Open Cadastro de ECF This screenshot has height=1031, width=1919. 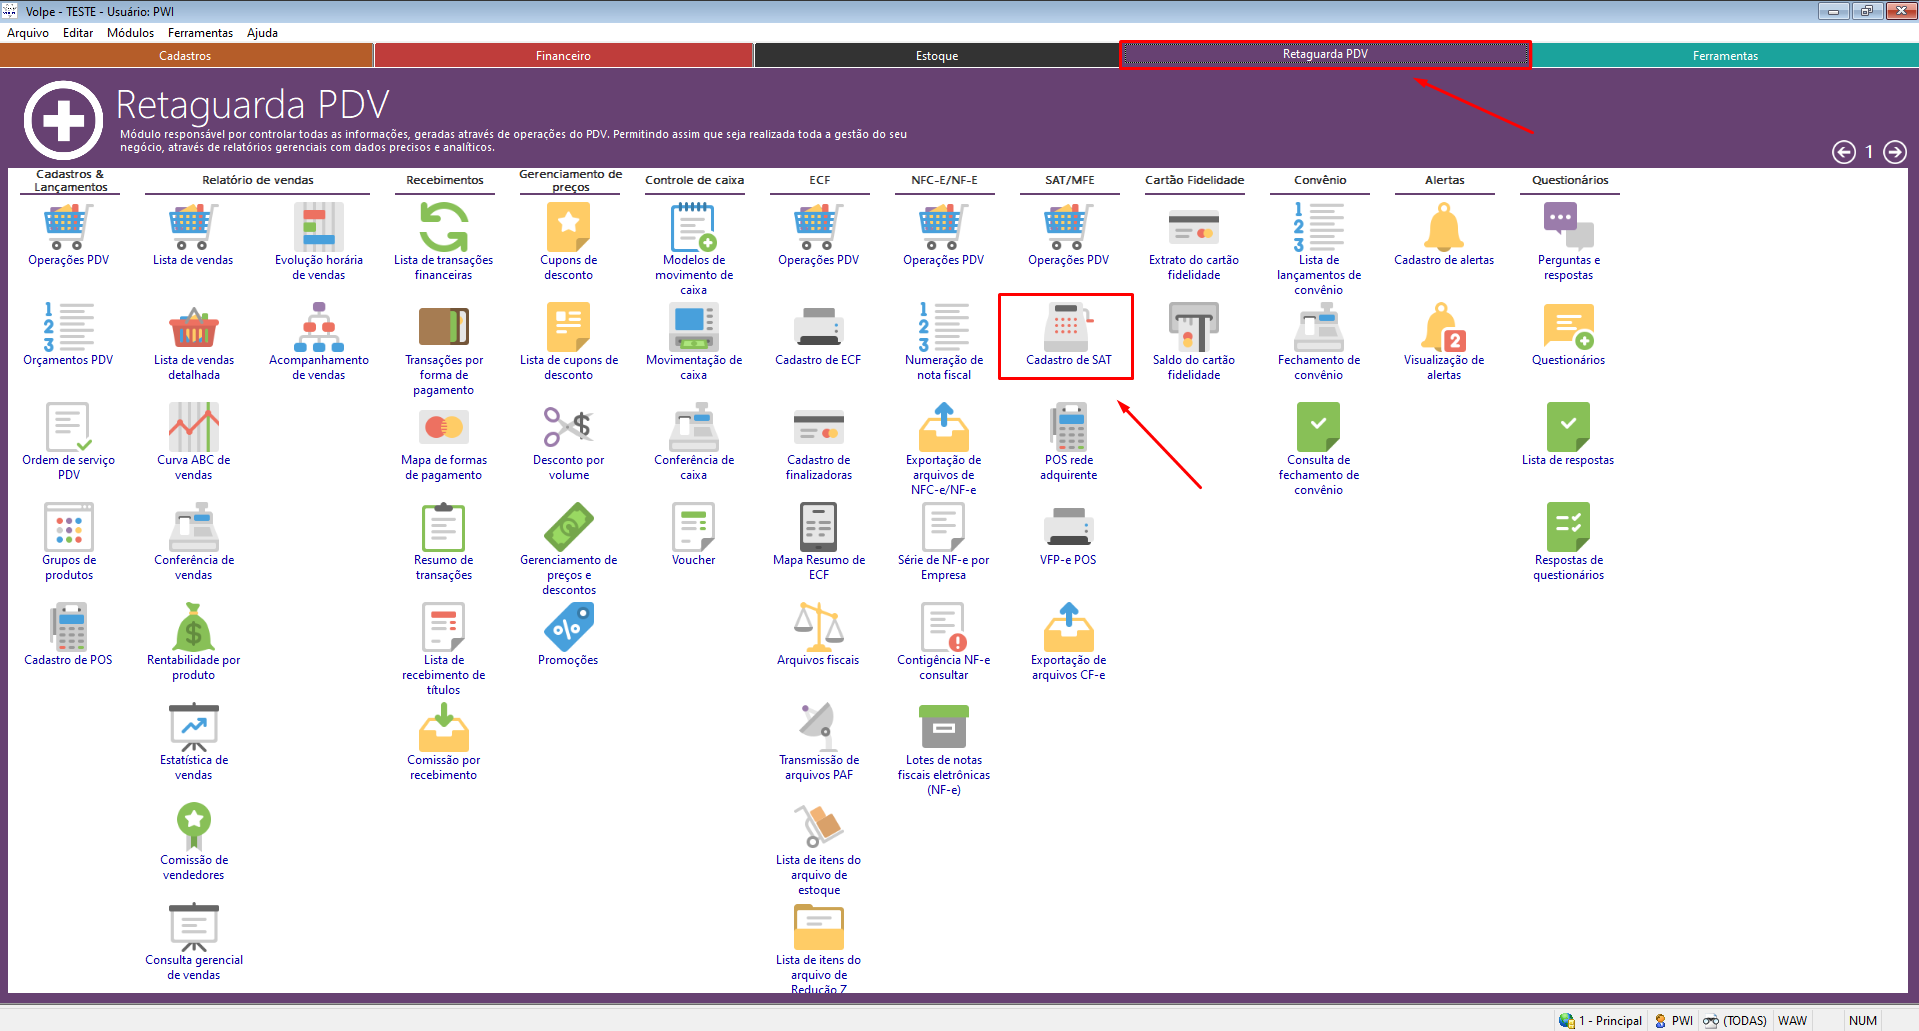pos(819,335)
